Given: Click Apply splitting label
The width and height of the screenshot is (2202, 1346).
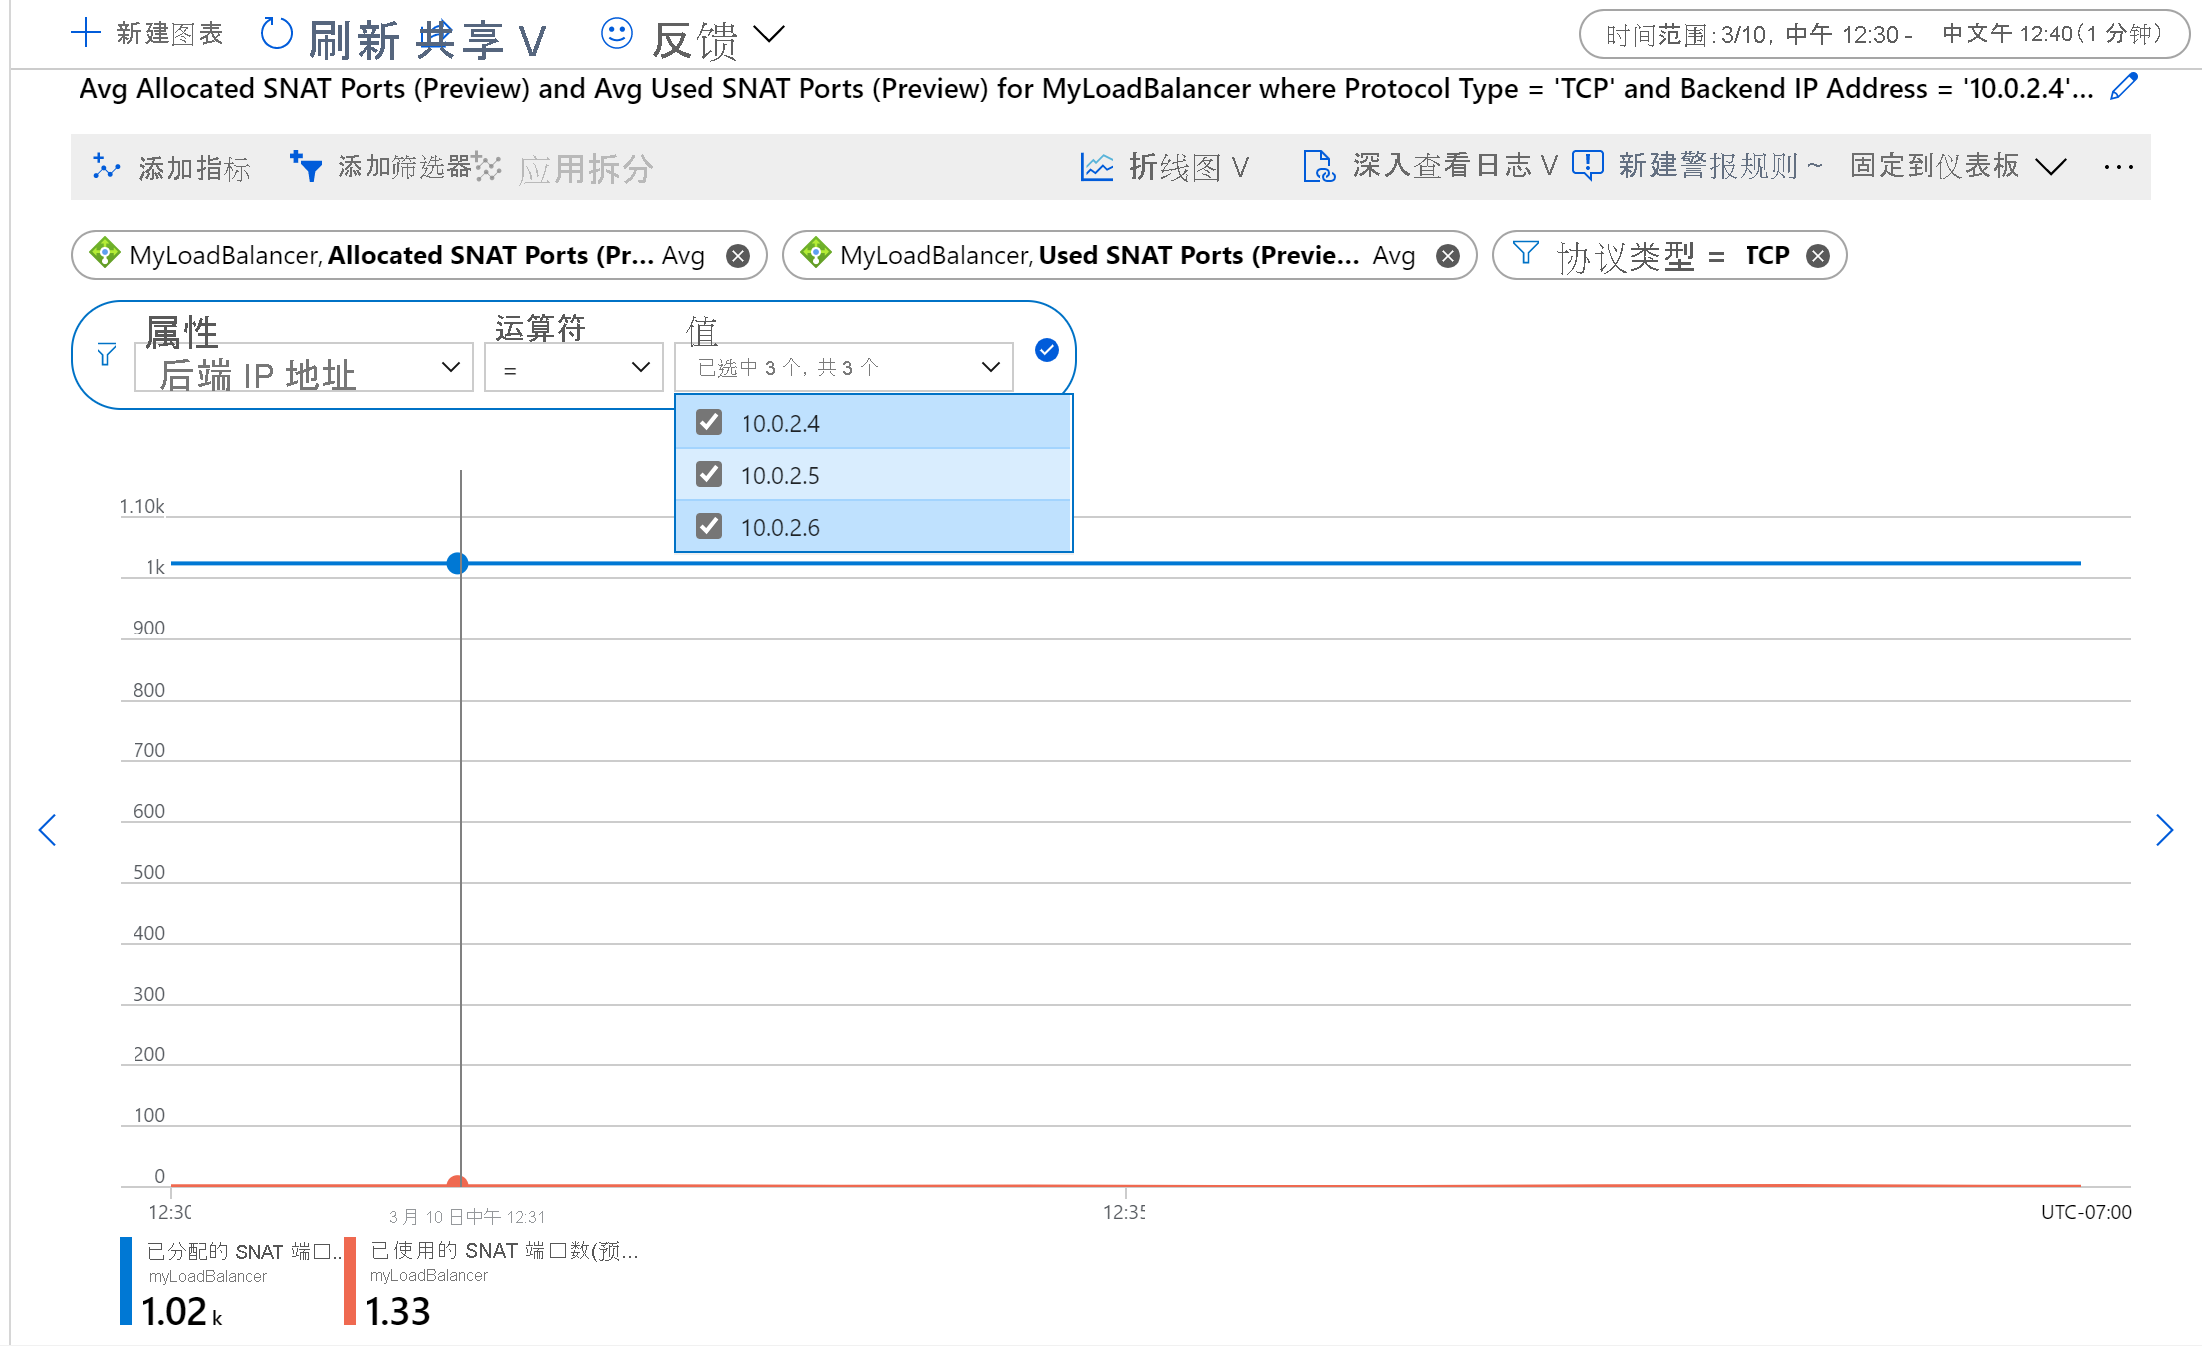Looking at the screenshot, I should [586, 168].
